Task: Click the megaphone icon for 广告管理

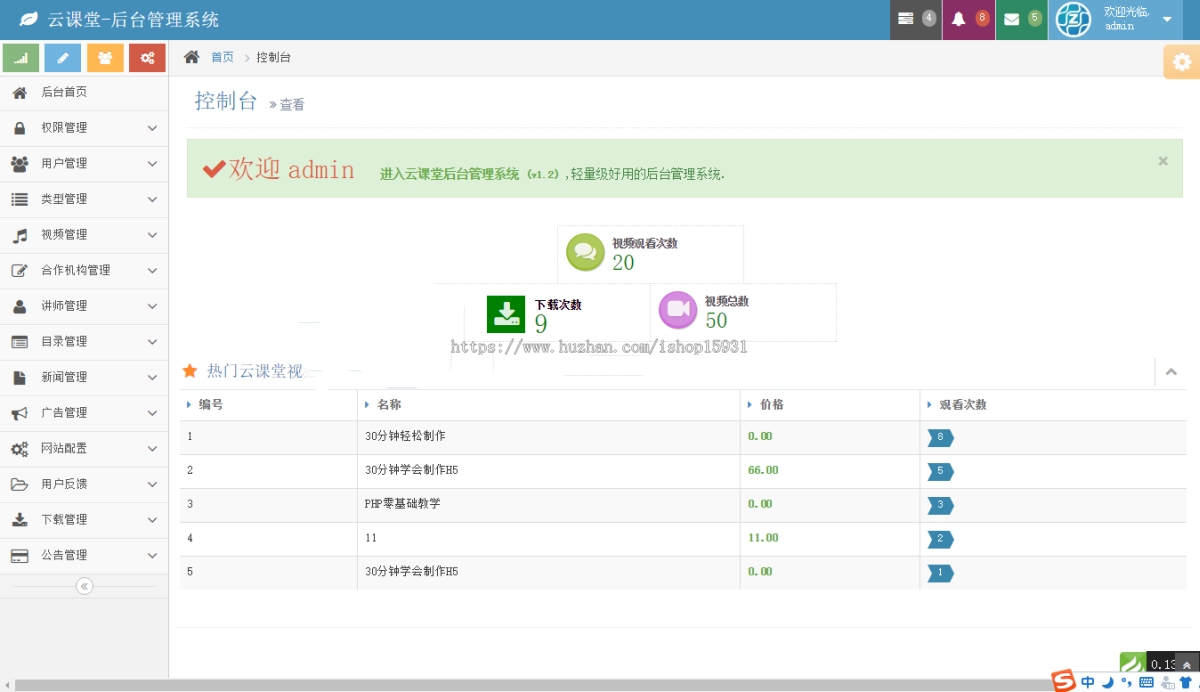Action: [x=19, y=413]
